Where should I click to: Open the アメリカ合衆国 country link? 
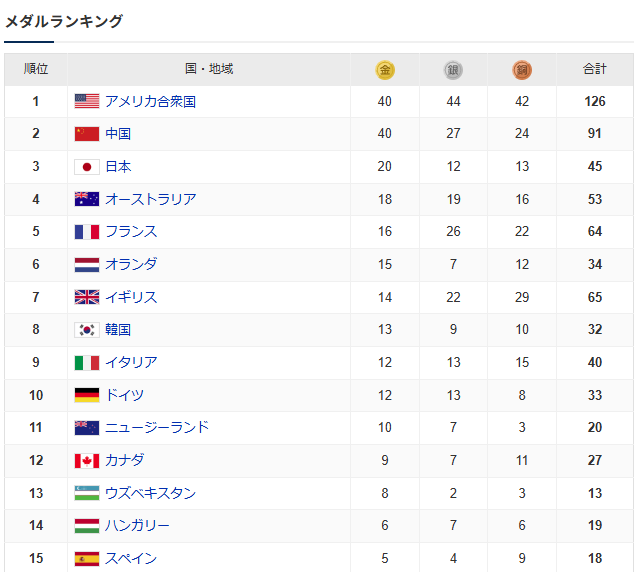click(150, 101)
